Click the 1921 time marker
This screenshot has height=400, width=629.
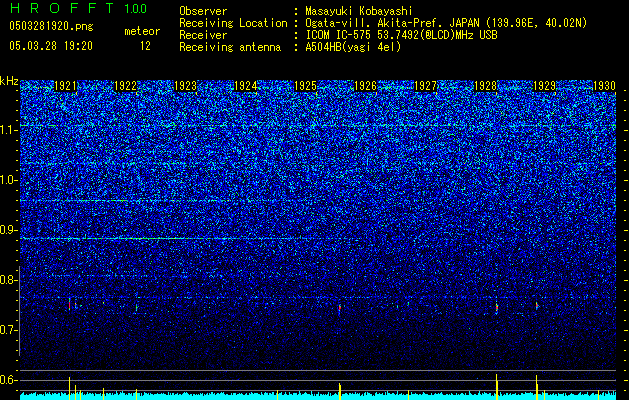(65, 86)
